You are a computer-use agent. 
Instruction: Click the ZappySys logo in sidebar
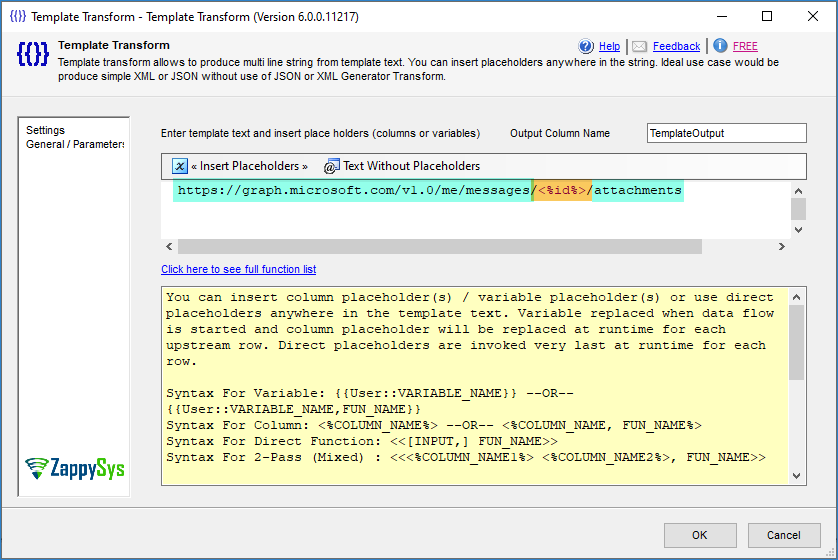coord(73,468)
